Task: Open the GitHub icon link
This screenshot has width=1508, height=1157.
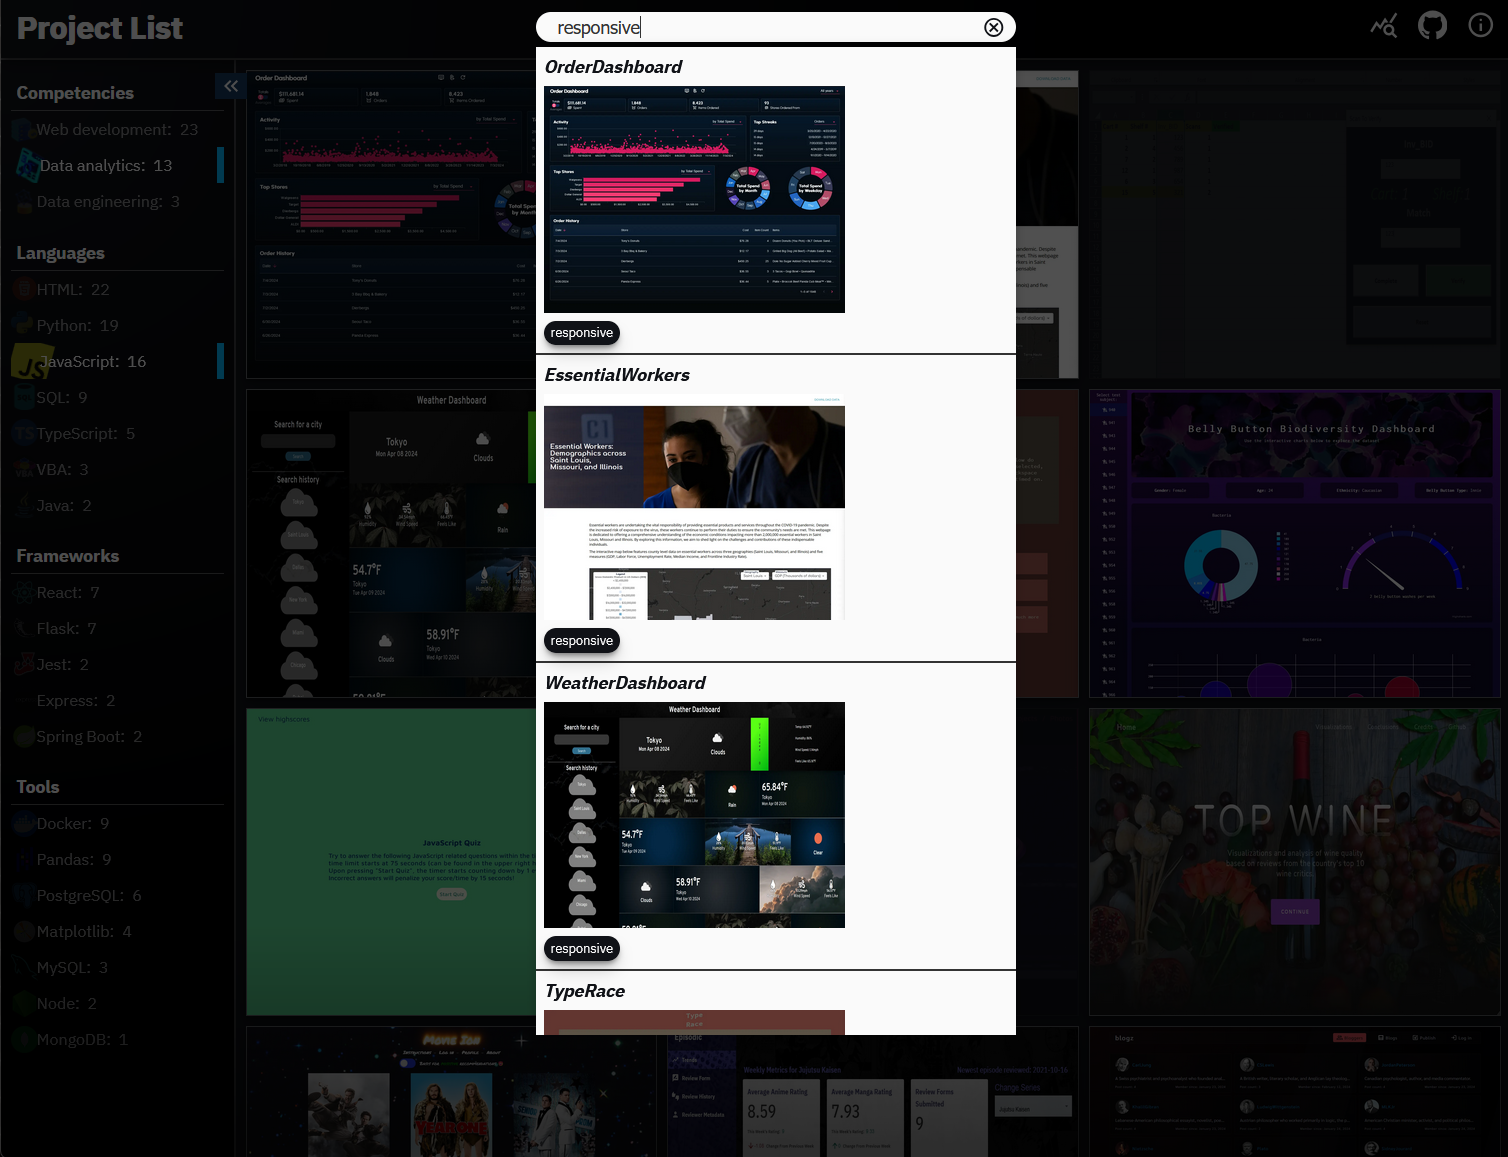Action: coord(1432,25)
